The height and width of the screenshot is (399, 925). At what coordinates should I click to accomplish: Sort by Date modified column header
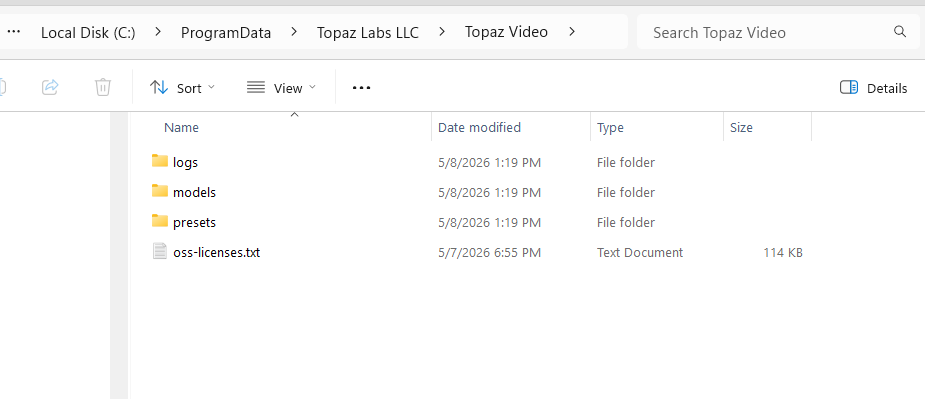tap(479, 127)
